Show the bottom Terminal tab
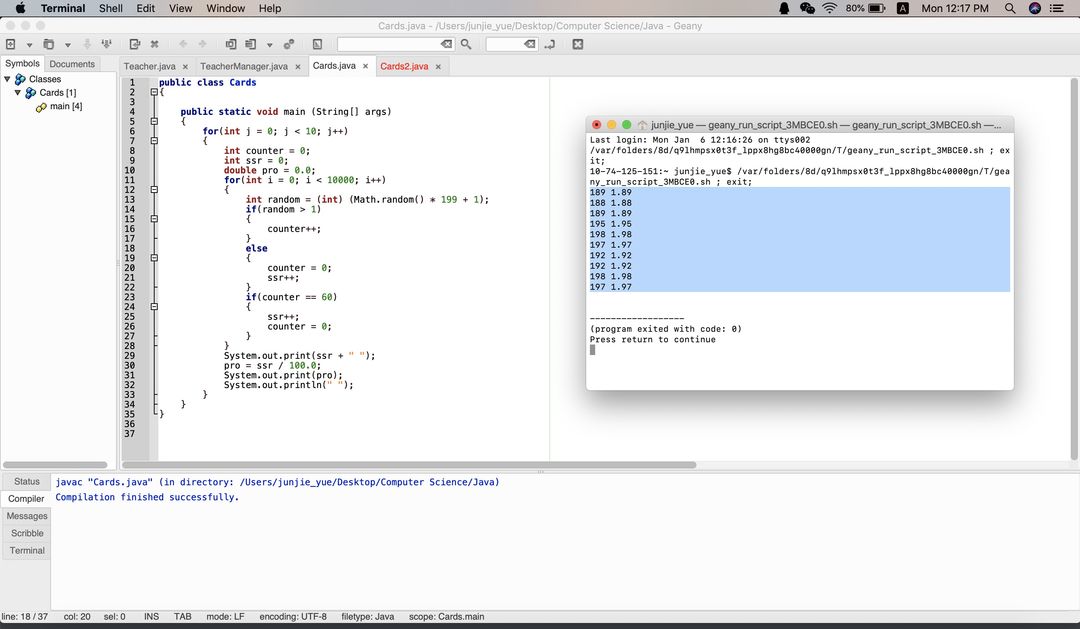 click(x=27, y=550)
